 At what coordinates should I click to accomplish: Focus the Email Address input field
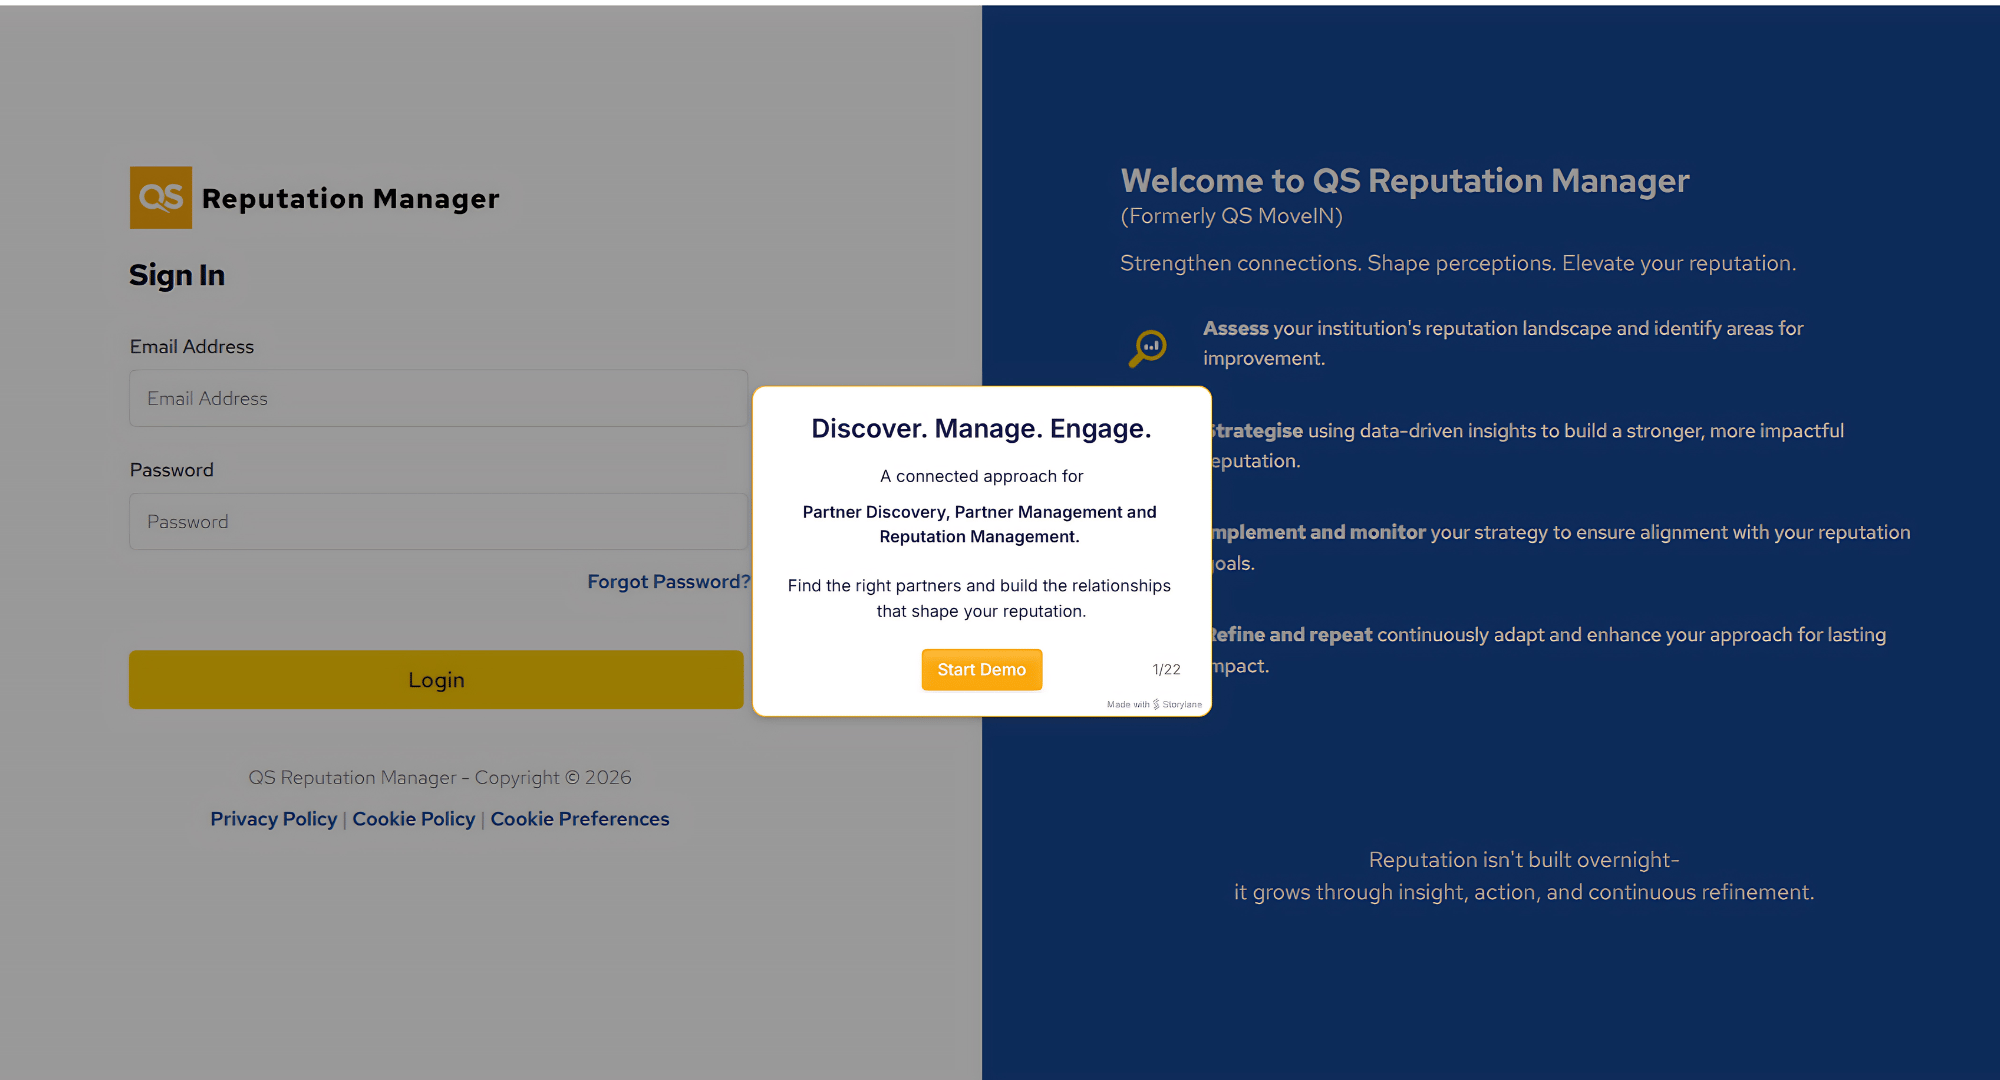(x=438, y=398)
